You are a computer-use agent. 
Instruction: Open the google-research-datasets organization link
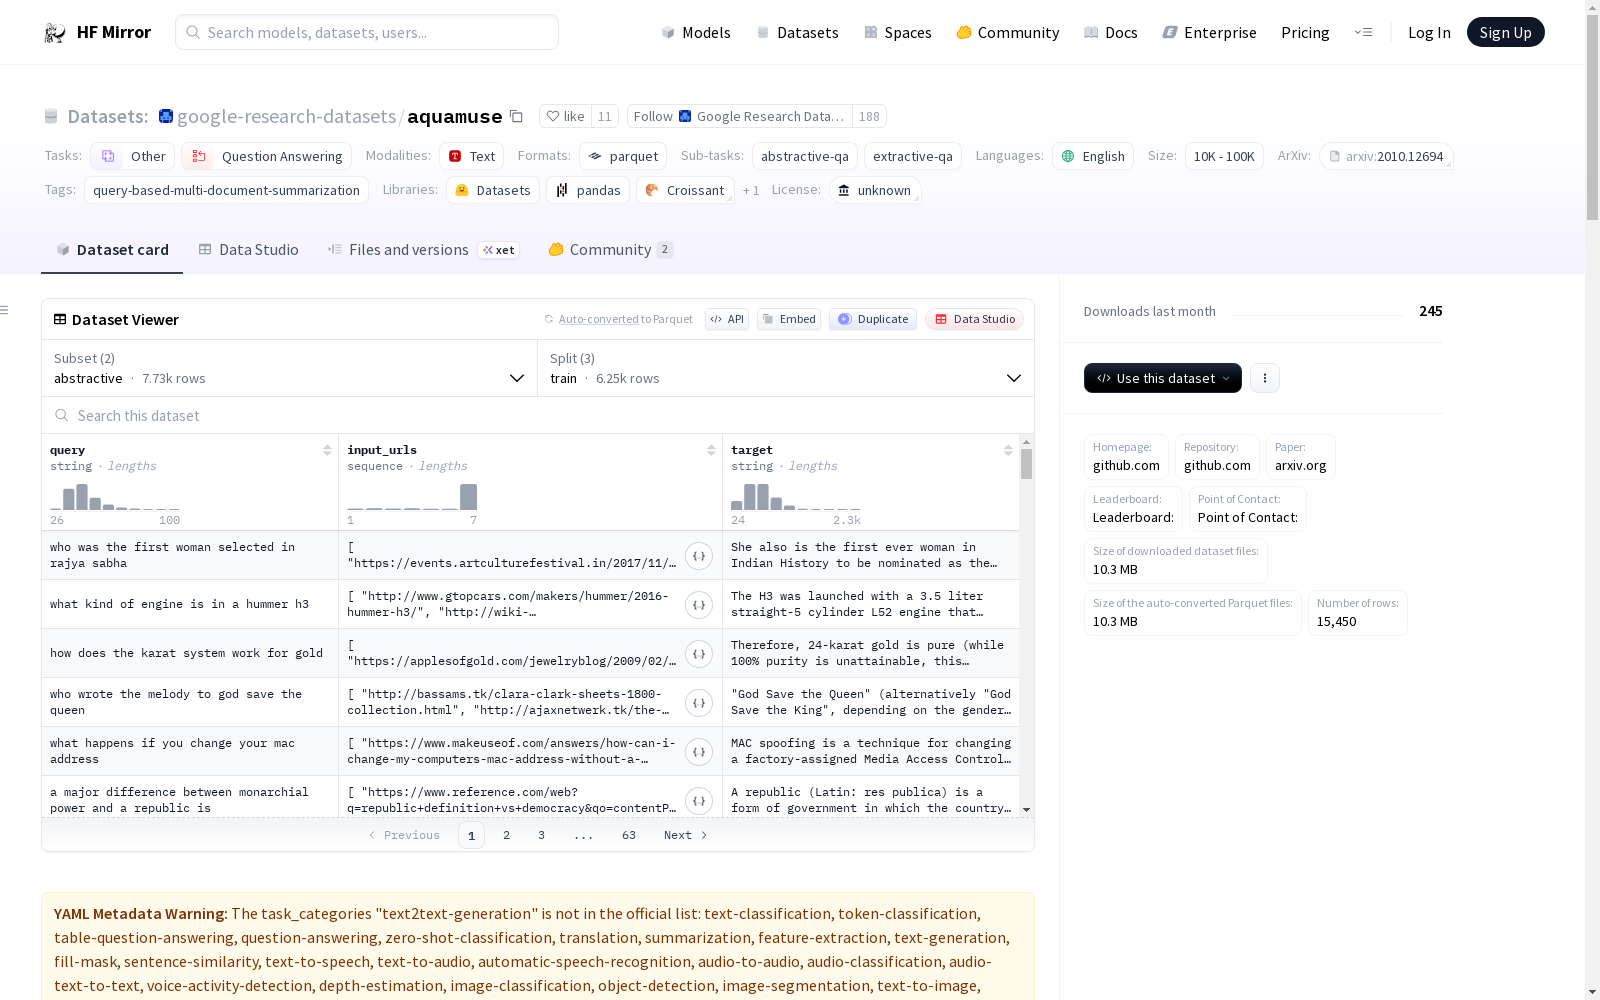click(286, 116)
